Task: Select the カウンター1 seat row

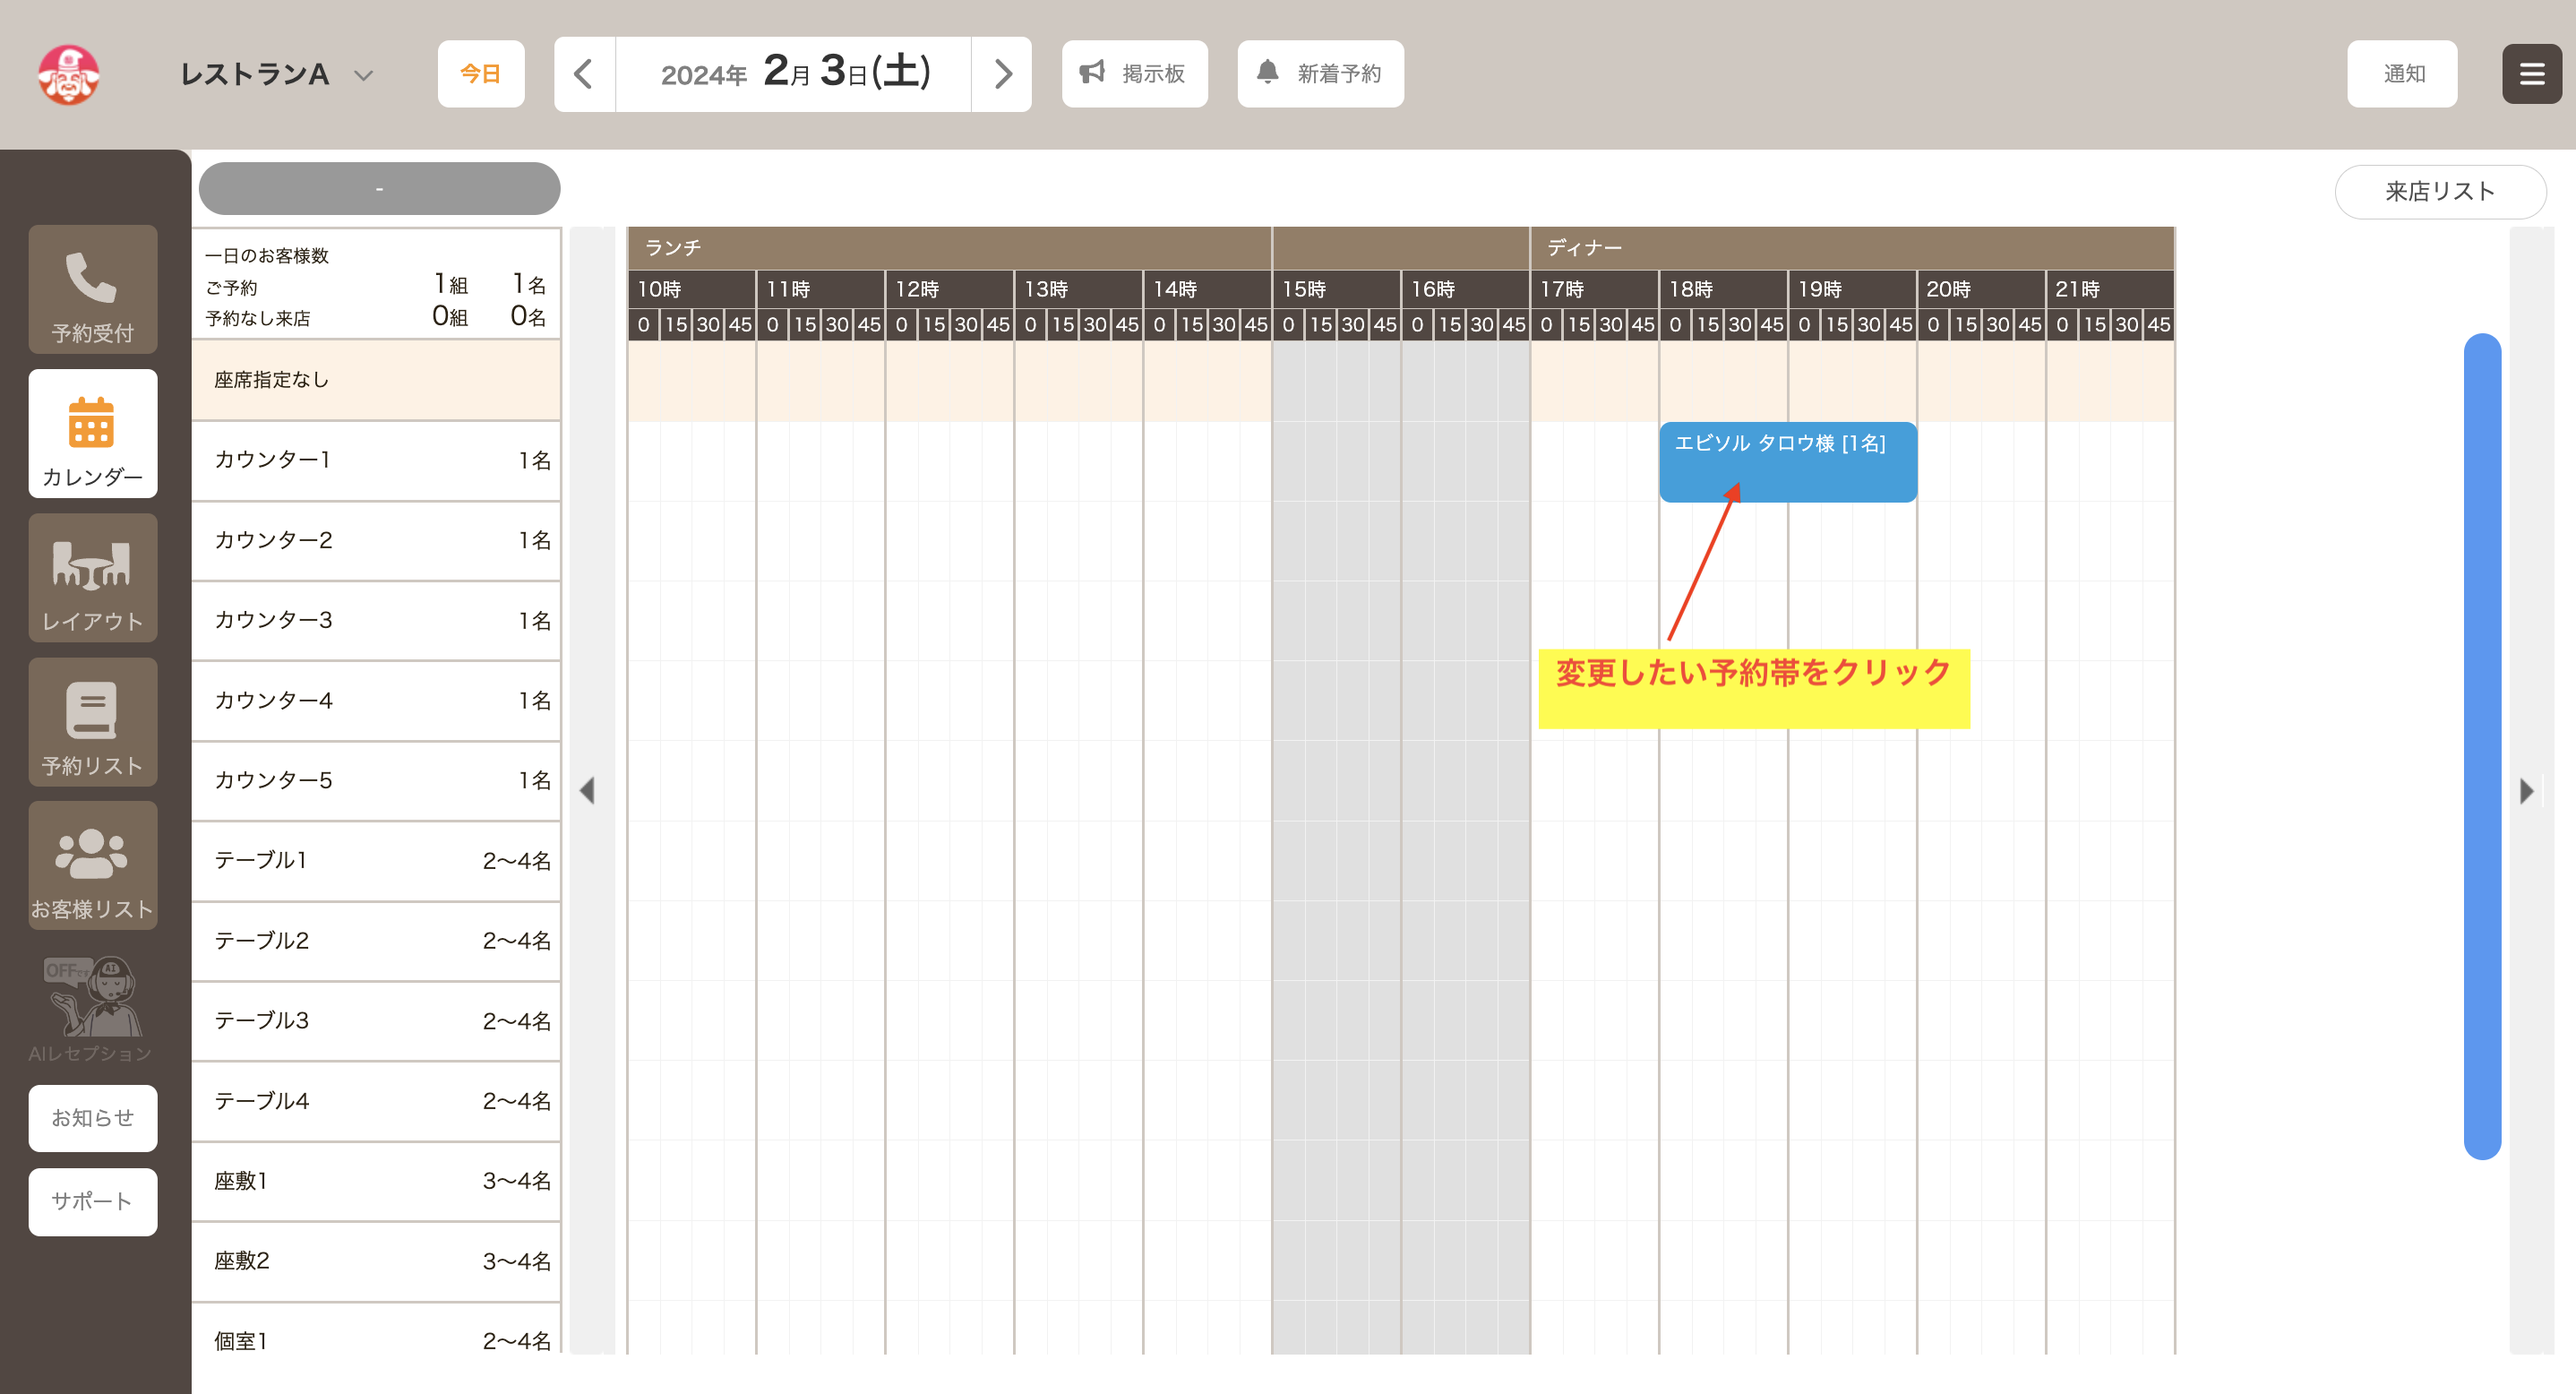Action: [x=376, y=460]
